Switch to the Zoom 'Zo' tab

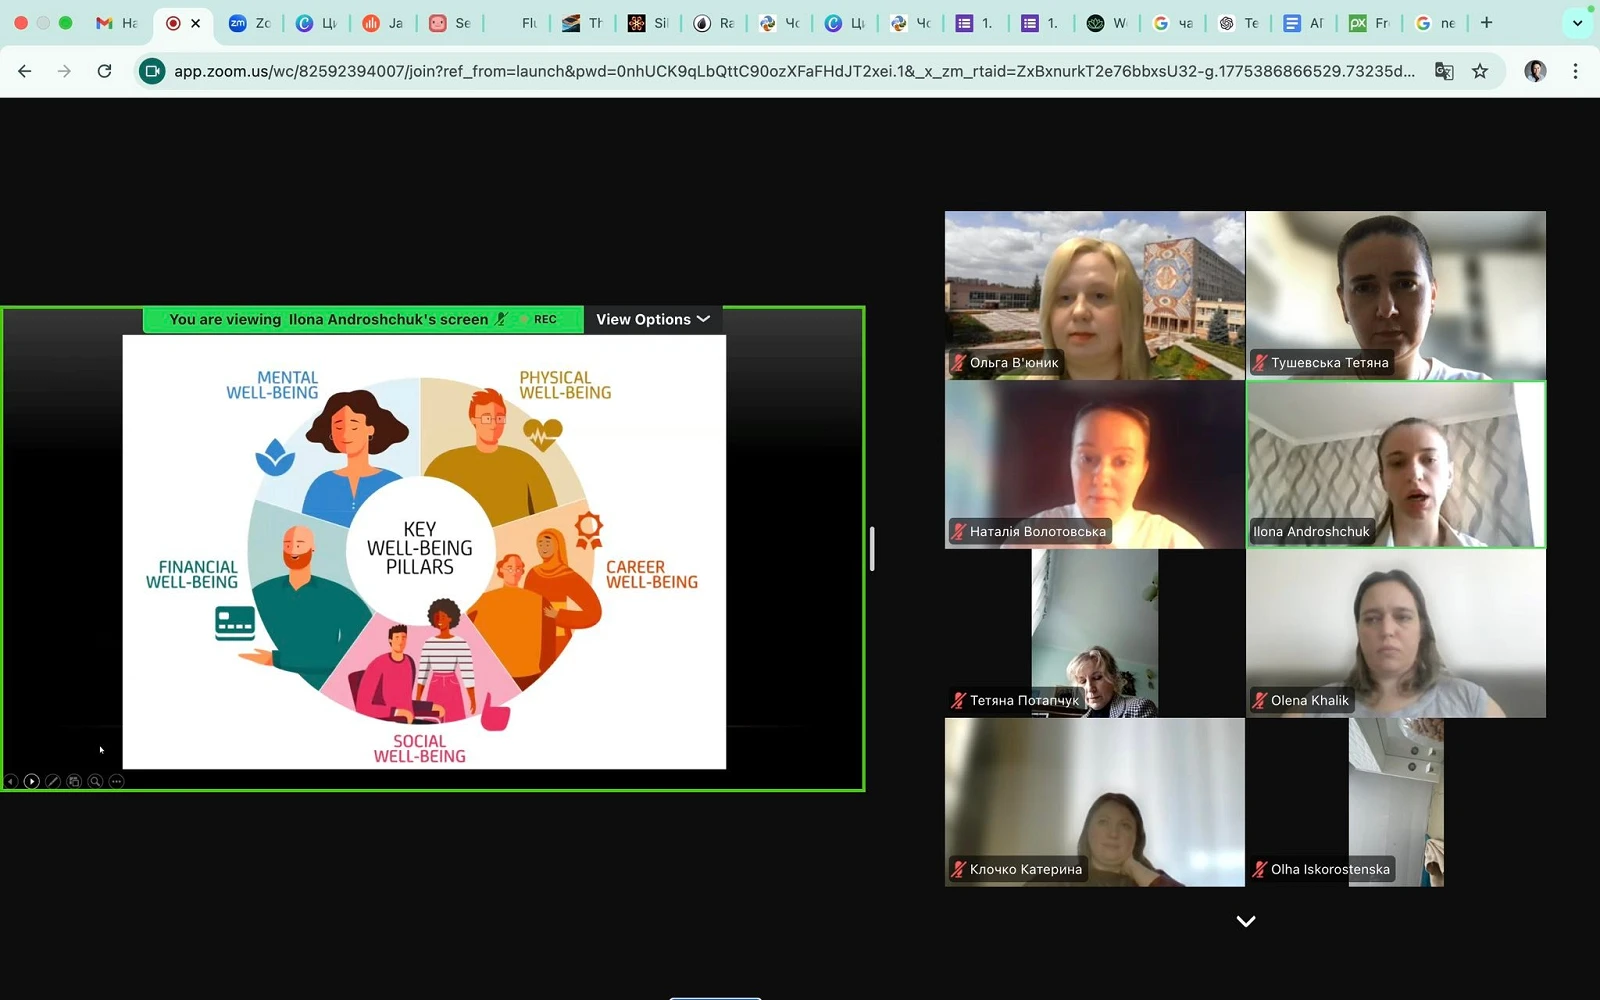click(250, 23)
